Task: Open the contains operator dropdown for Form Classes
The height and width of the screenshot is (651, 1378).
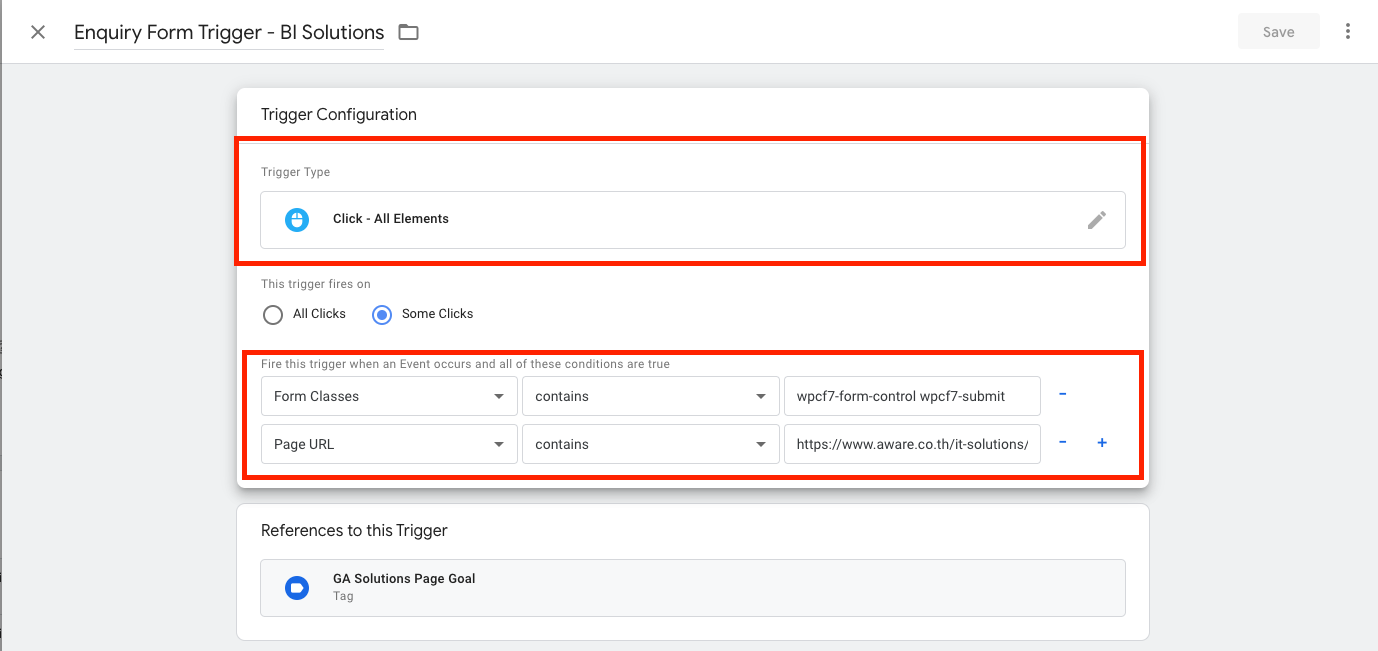Action: coord(650,396)
